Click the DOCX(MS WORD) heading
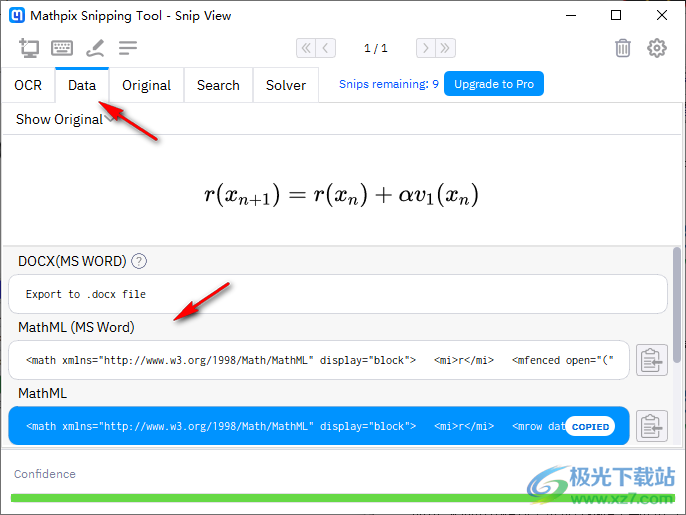This screenshot has height=515, width=686. click(72, 261)
